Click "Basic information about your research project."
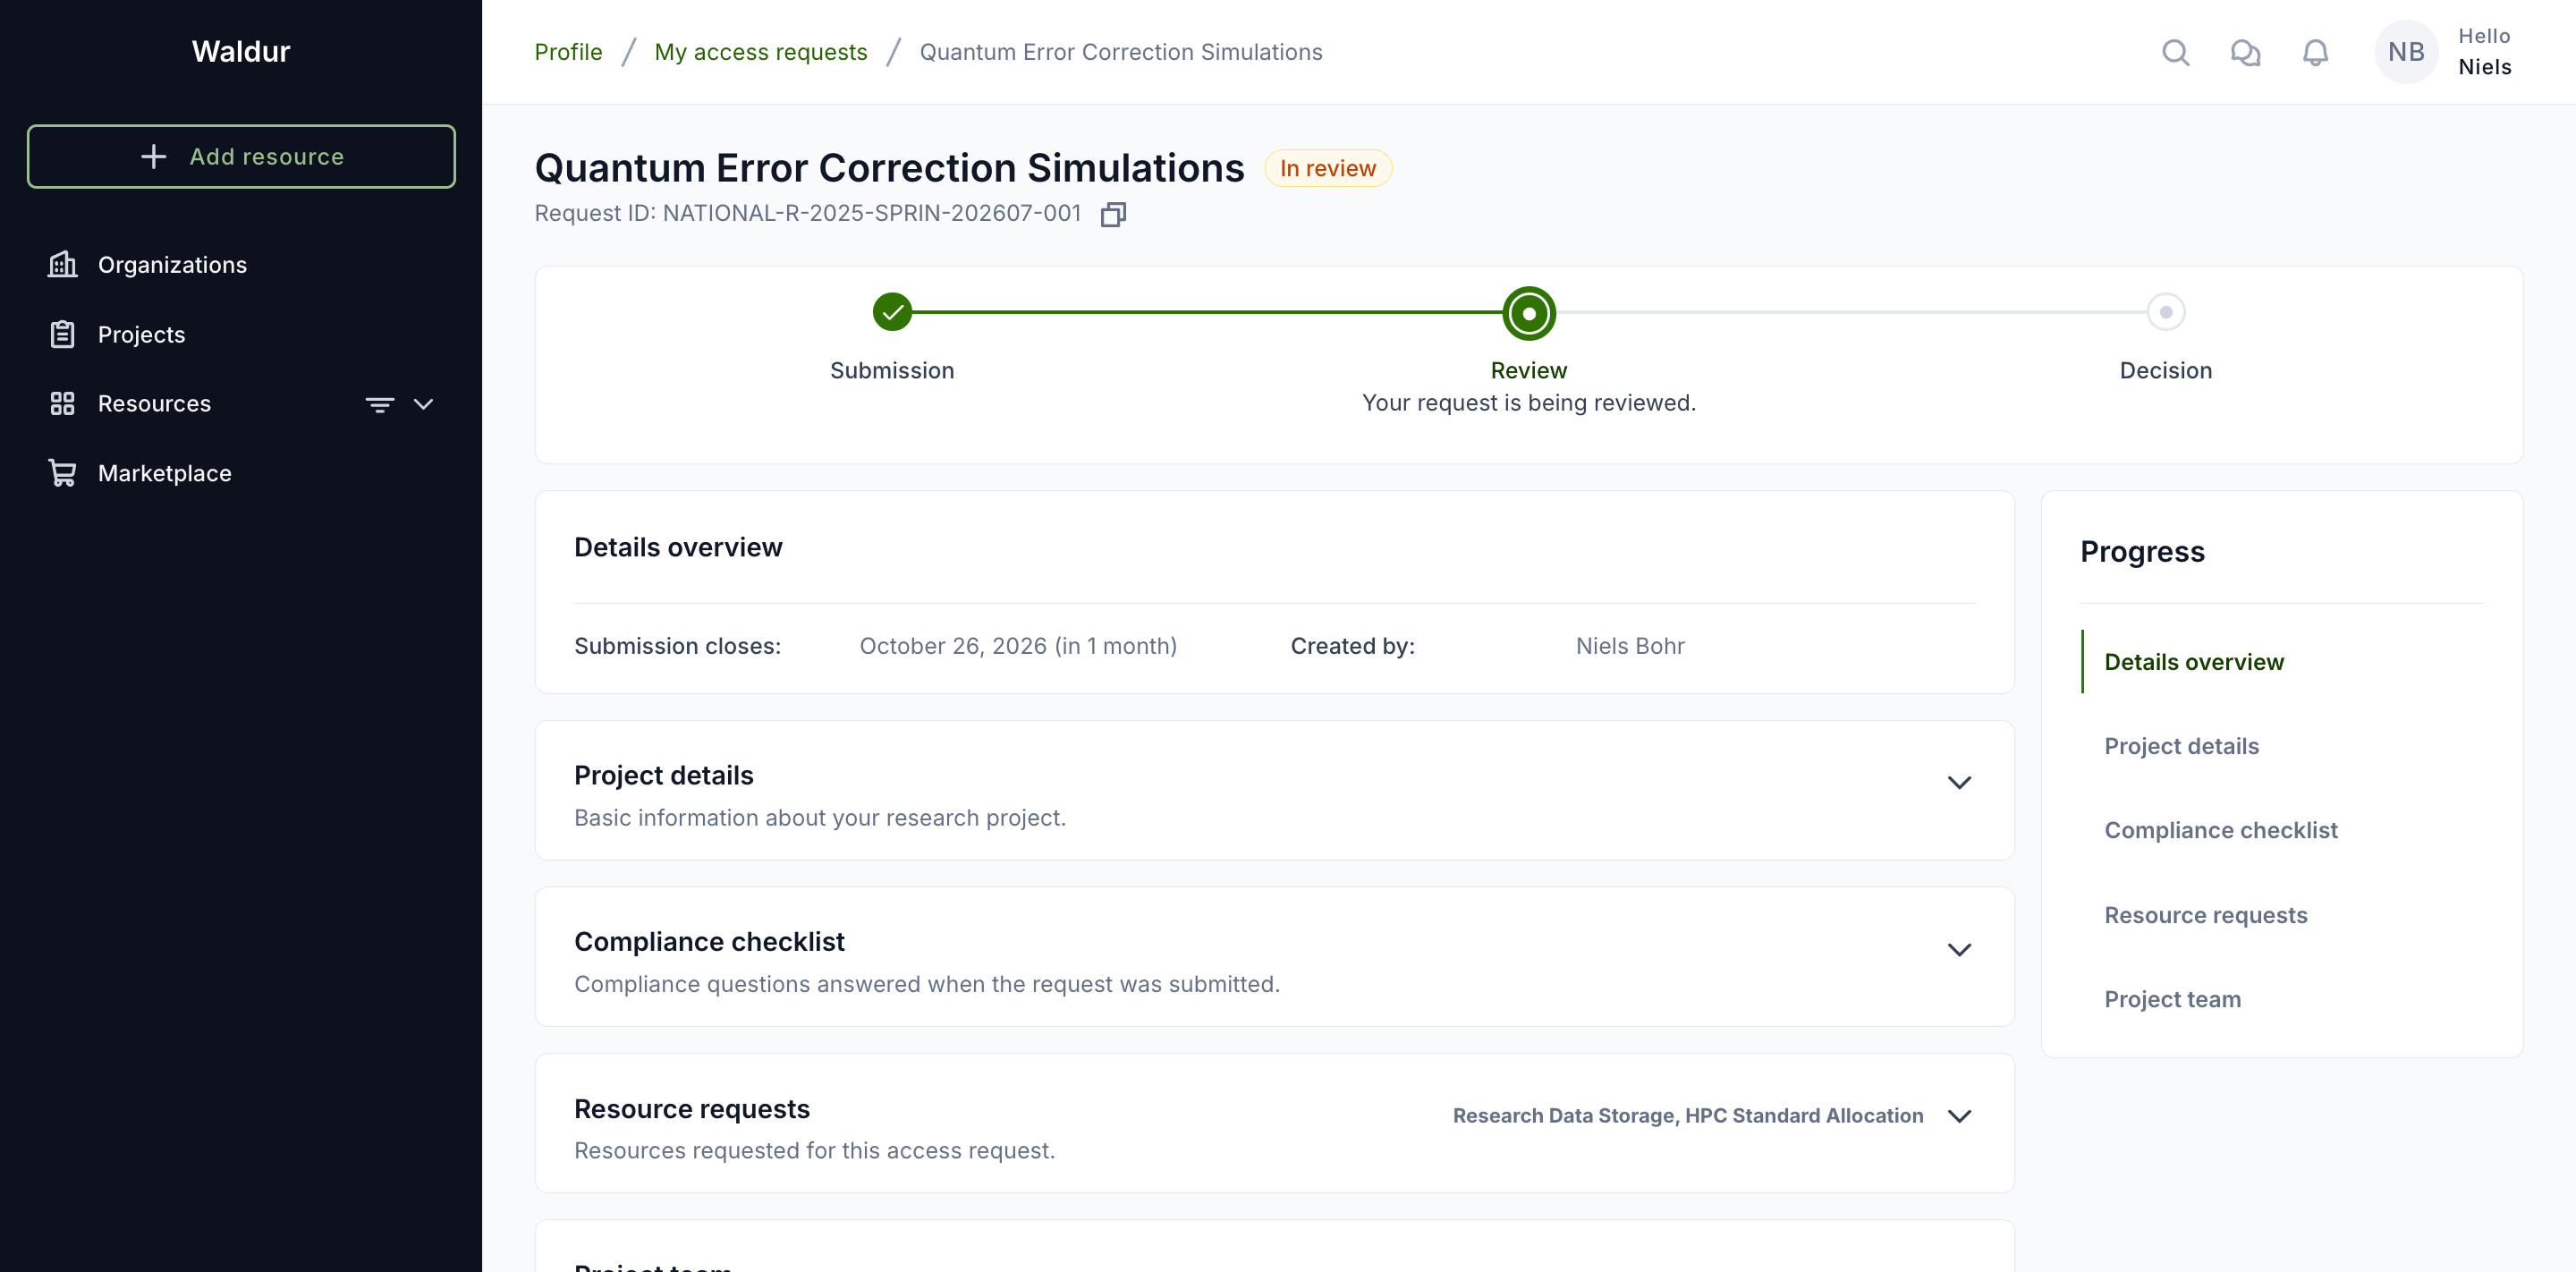 click(x=820, y=818)
